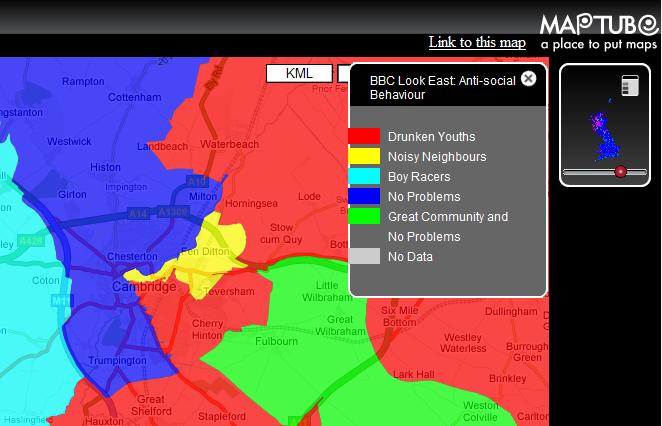Image resolution: width=662 pixels, height=426 pixels.
Task: Click the 'Lark Hall' label on the map
Action: click(x=413, y=374)
